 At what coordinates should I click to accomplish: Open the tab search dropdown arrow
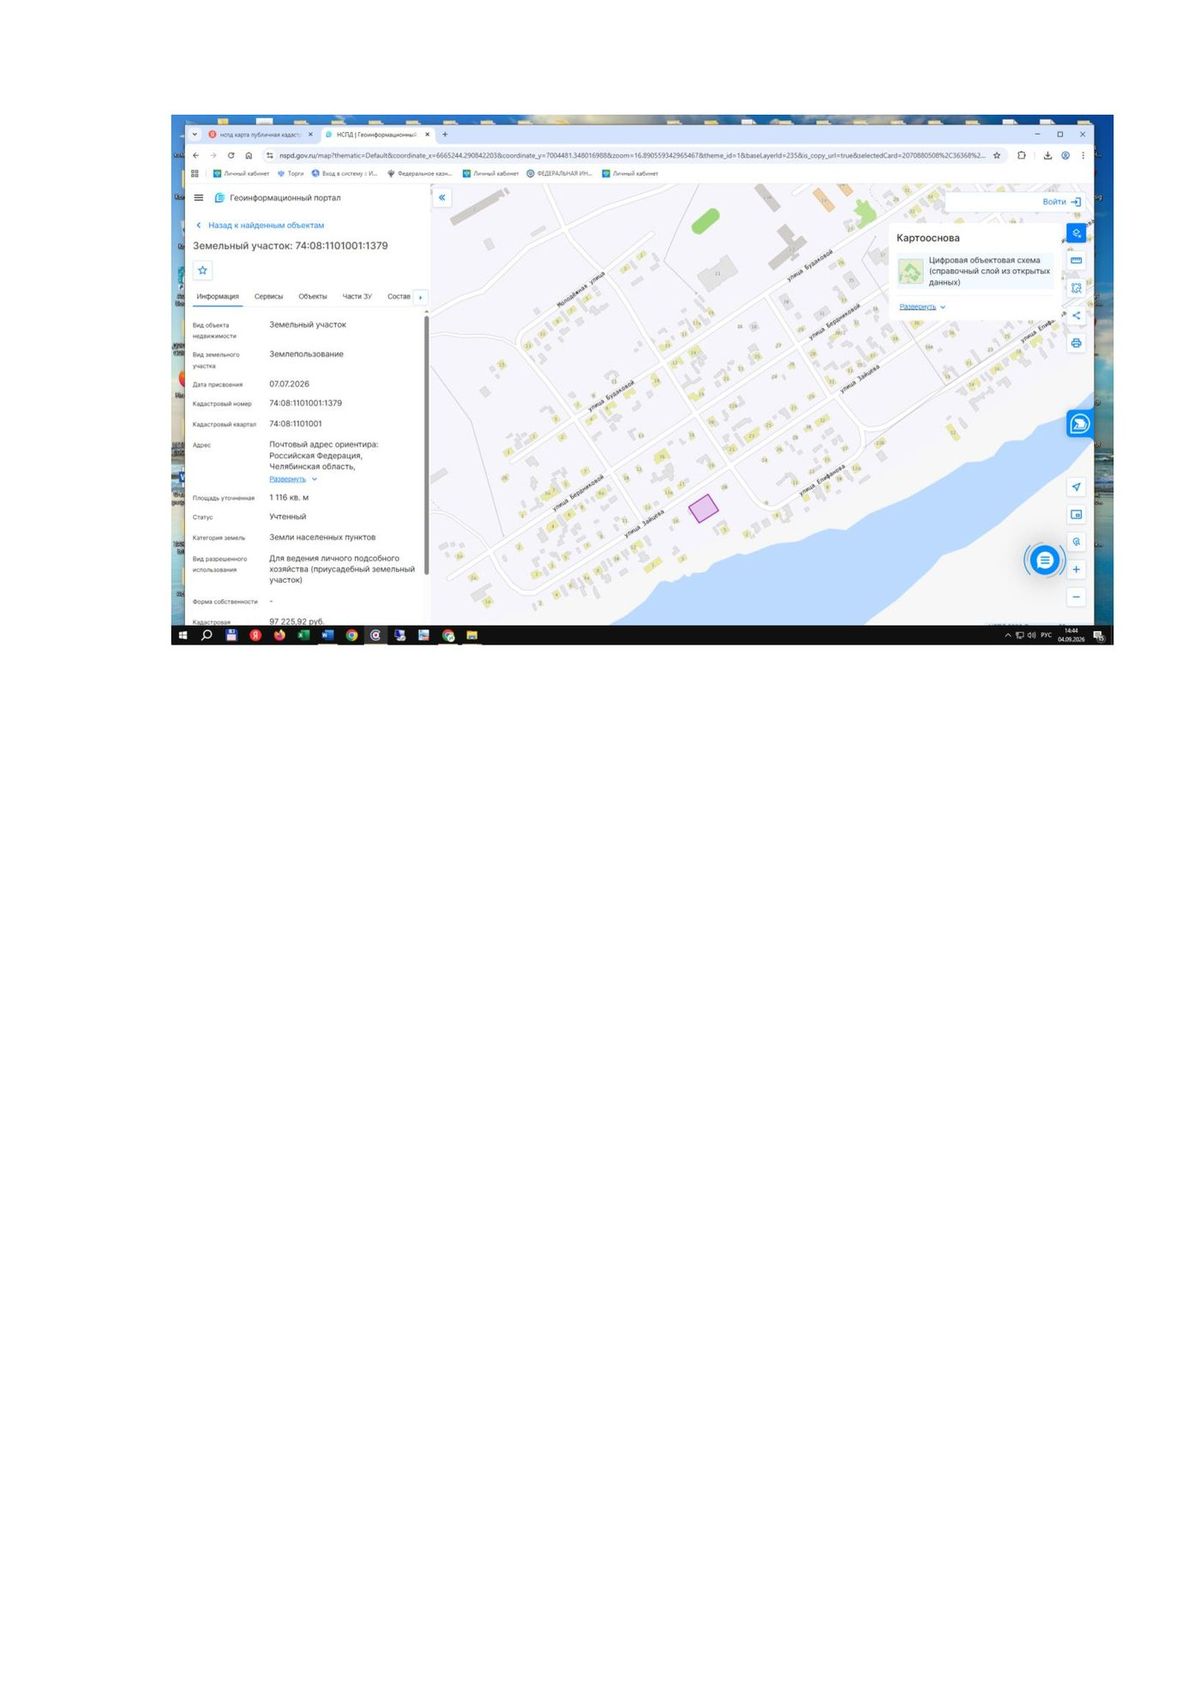pos(195,134)
